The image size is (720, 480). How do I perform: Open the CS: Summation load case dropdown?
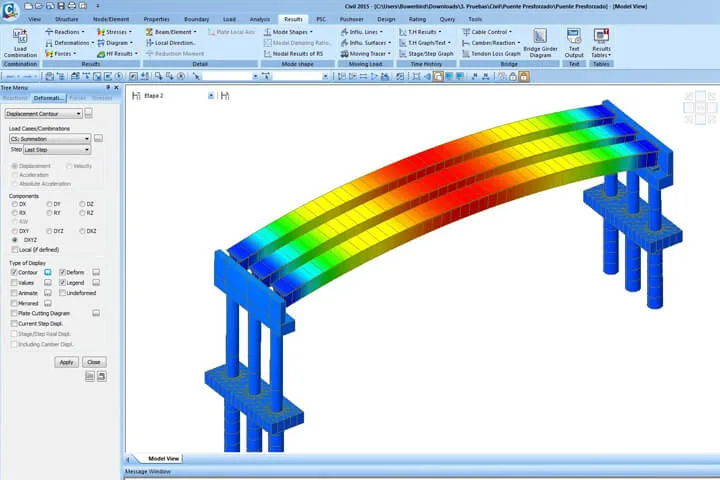click(x=50, y=139)
